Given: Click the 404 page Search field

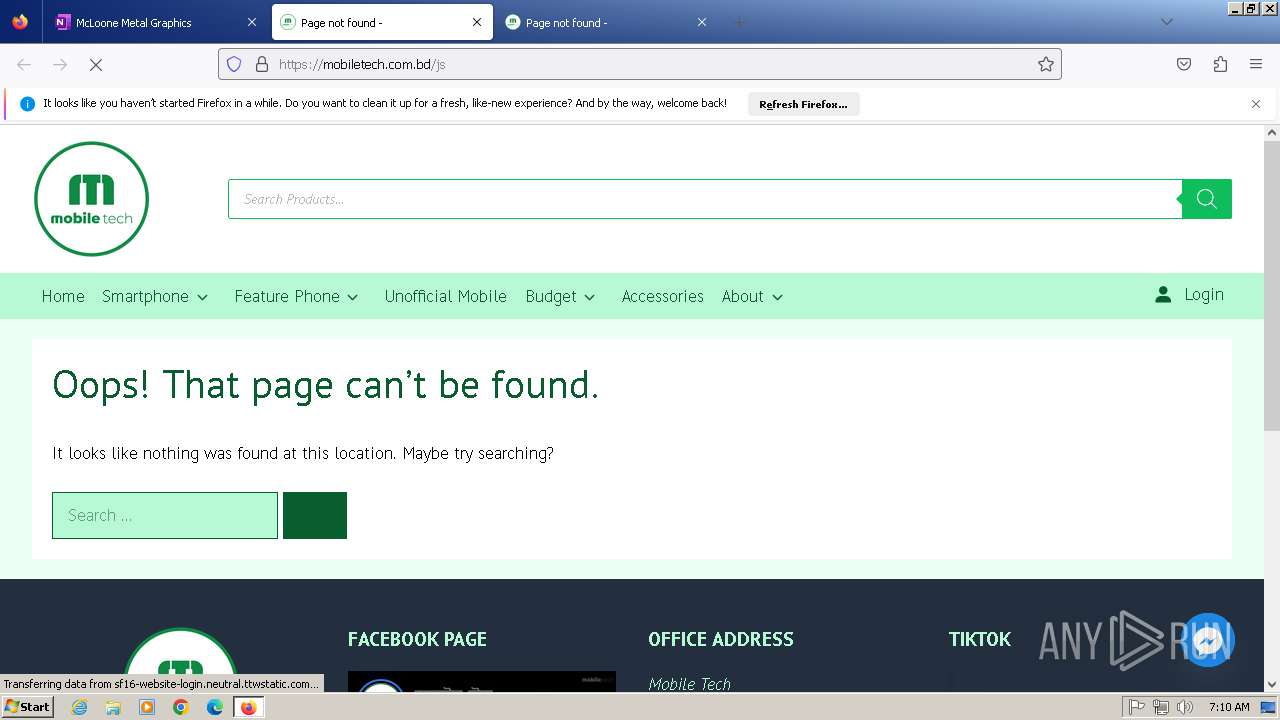Looking at the screenshot, I should pyautogui.click(x=165, y=515).
